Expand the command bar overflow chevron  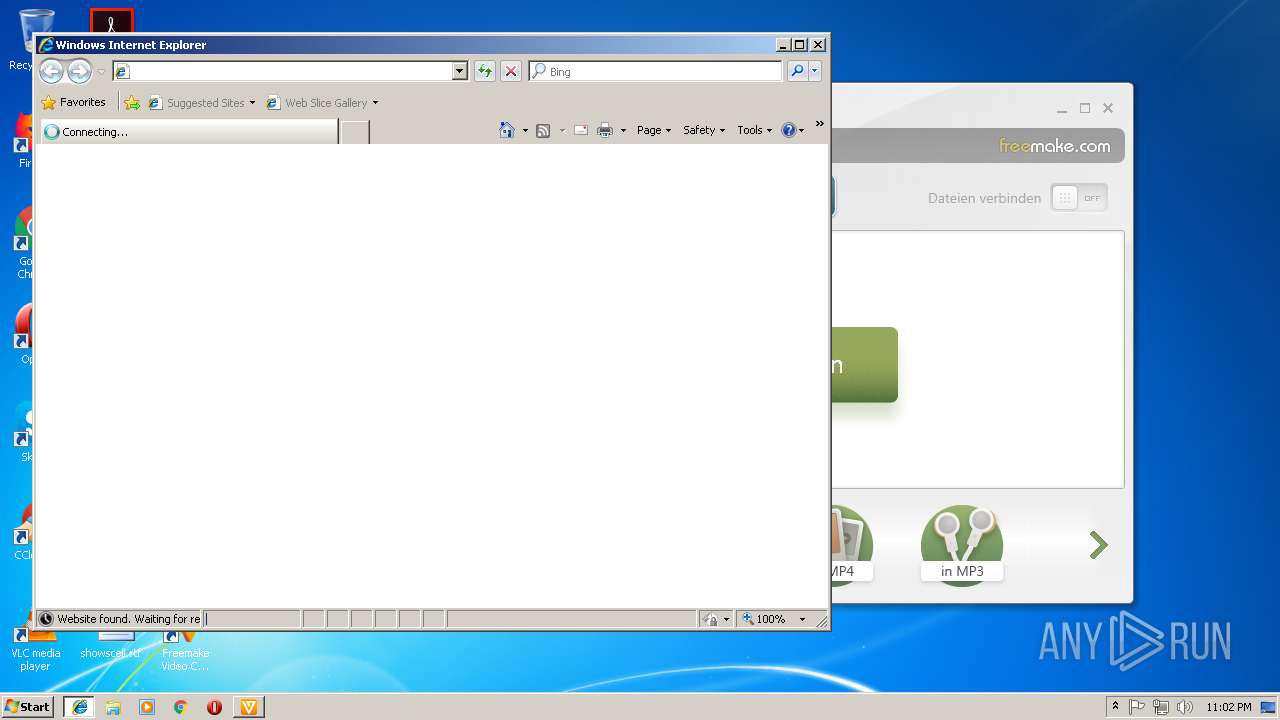click(820, 124)
